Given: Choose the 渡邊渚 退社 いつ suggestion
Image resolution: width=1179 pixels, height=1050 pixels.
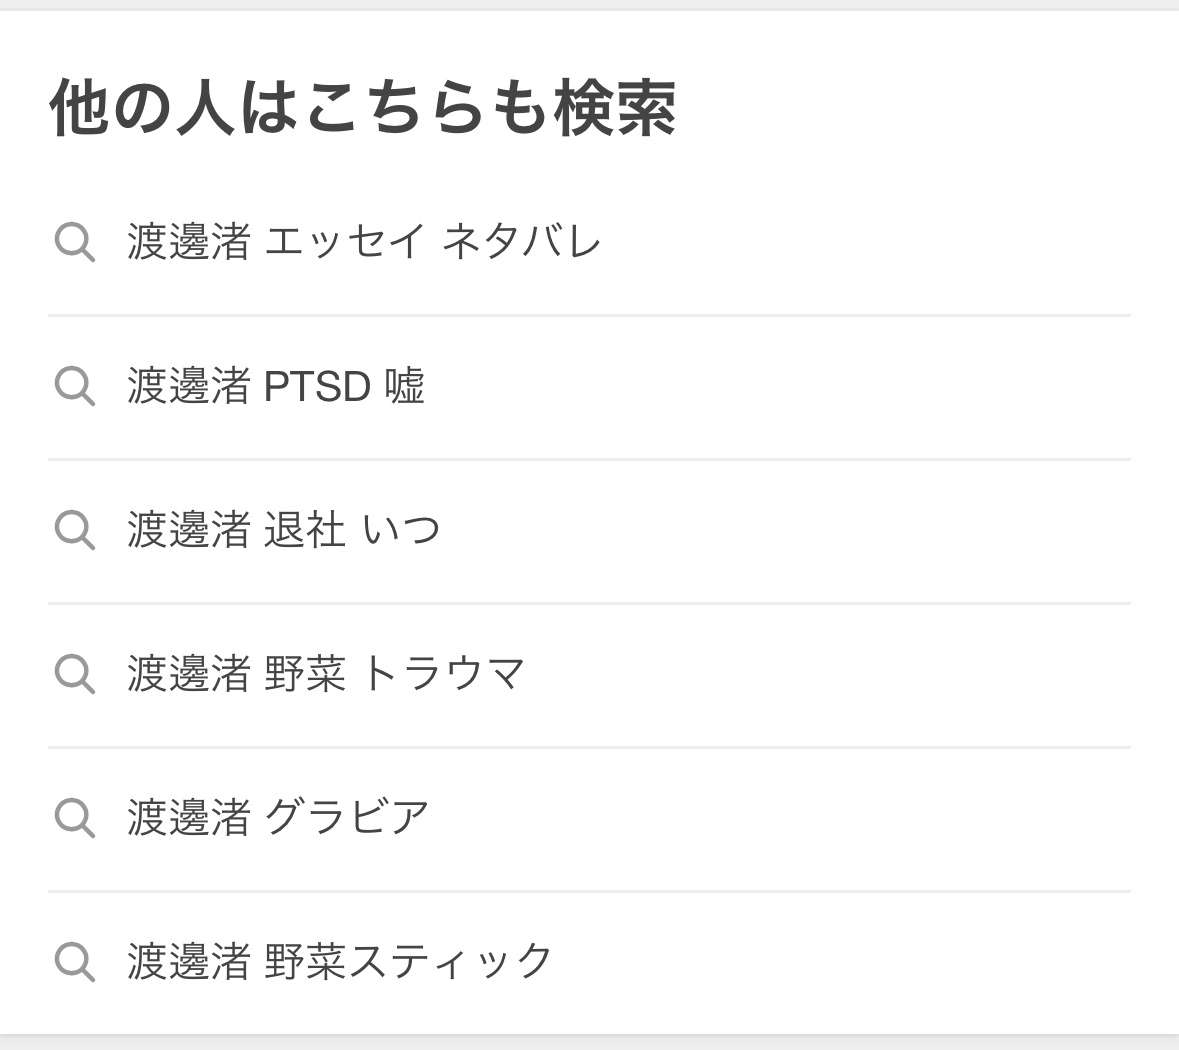Looking at the screenshot, I should [x=283, y=530].
